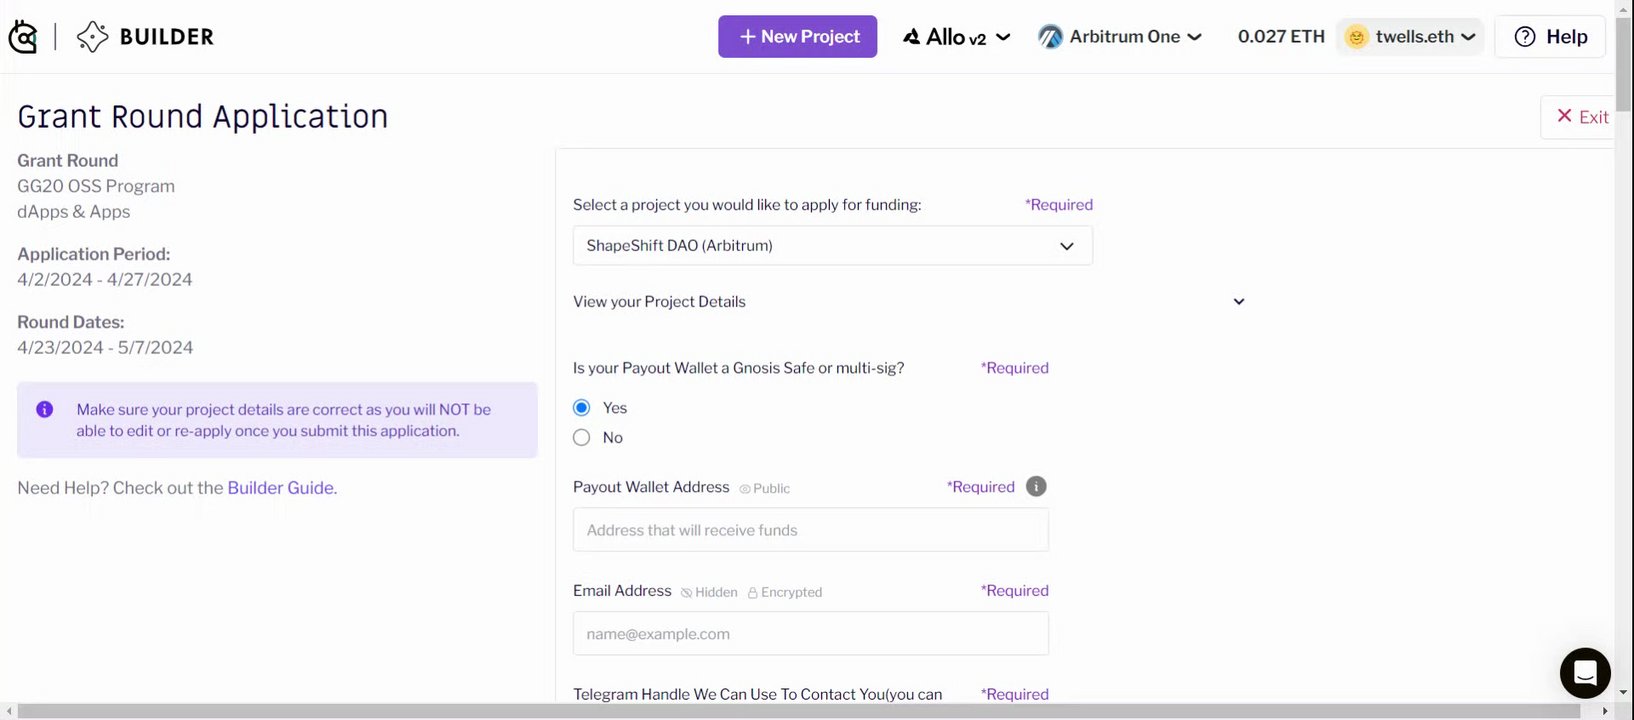Click the info icon beside Payout Wallet Address

coord(1036,487)
